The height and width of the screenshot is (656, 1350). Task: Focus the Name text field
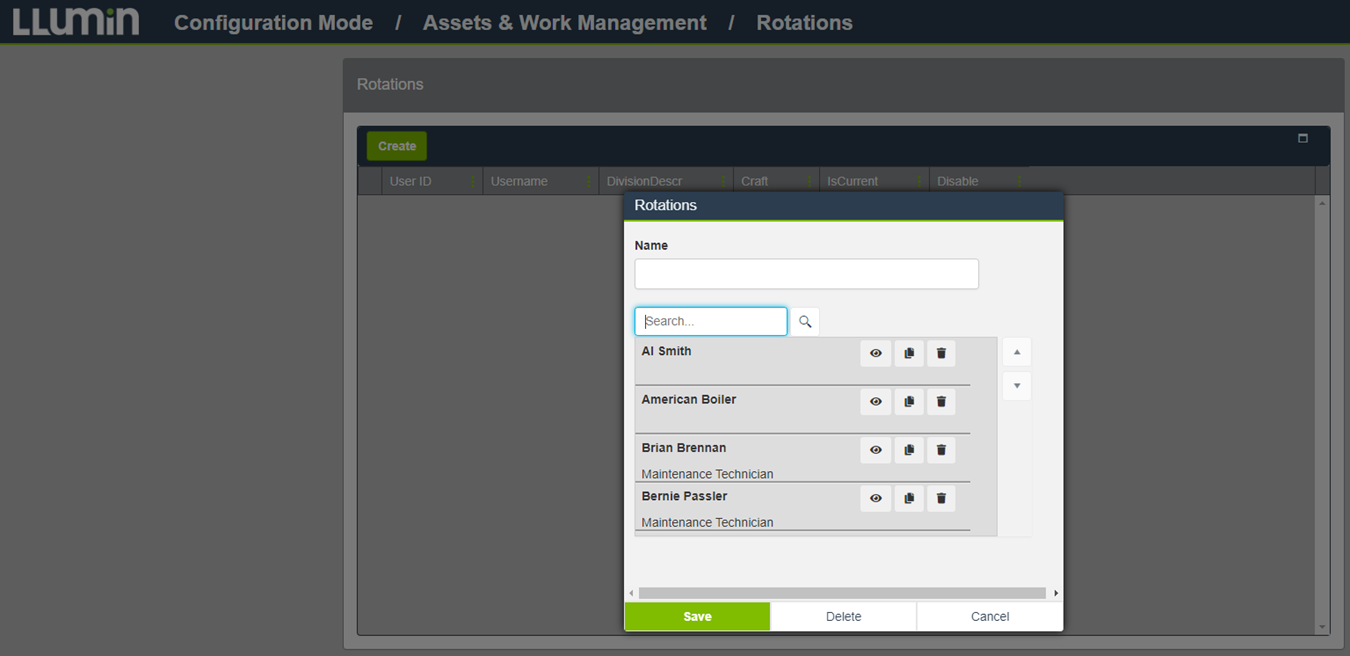(x=806, y=274)
